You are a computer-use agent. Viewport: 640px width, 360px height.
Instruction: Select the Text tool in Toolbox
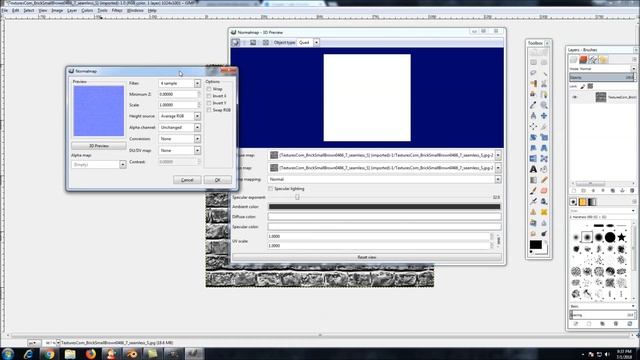[533, 169]
